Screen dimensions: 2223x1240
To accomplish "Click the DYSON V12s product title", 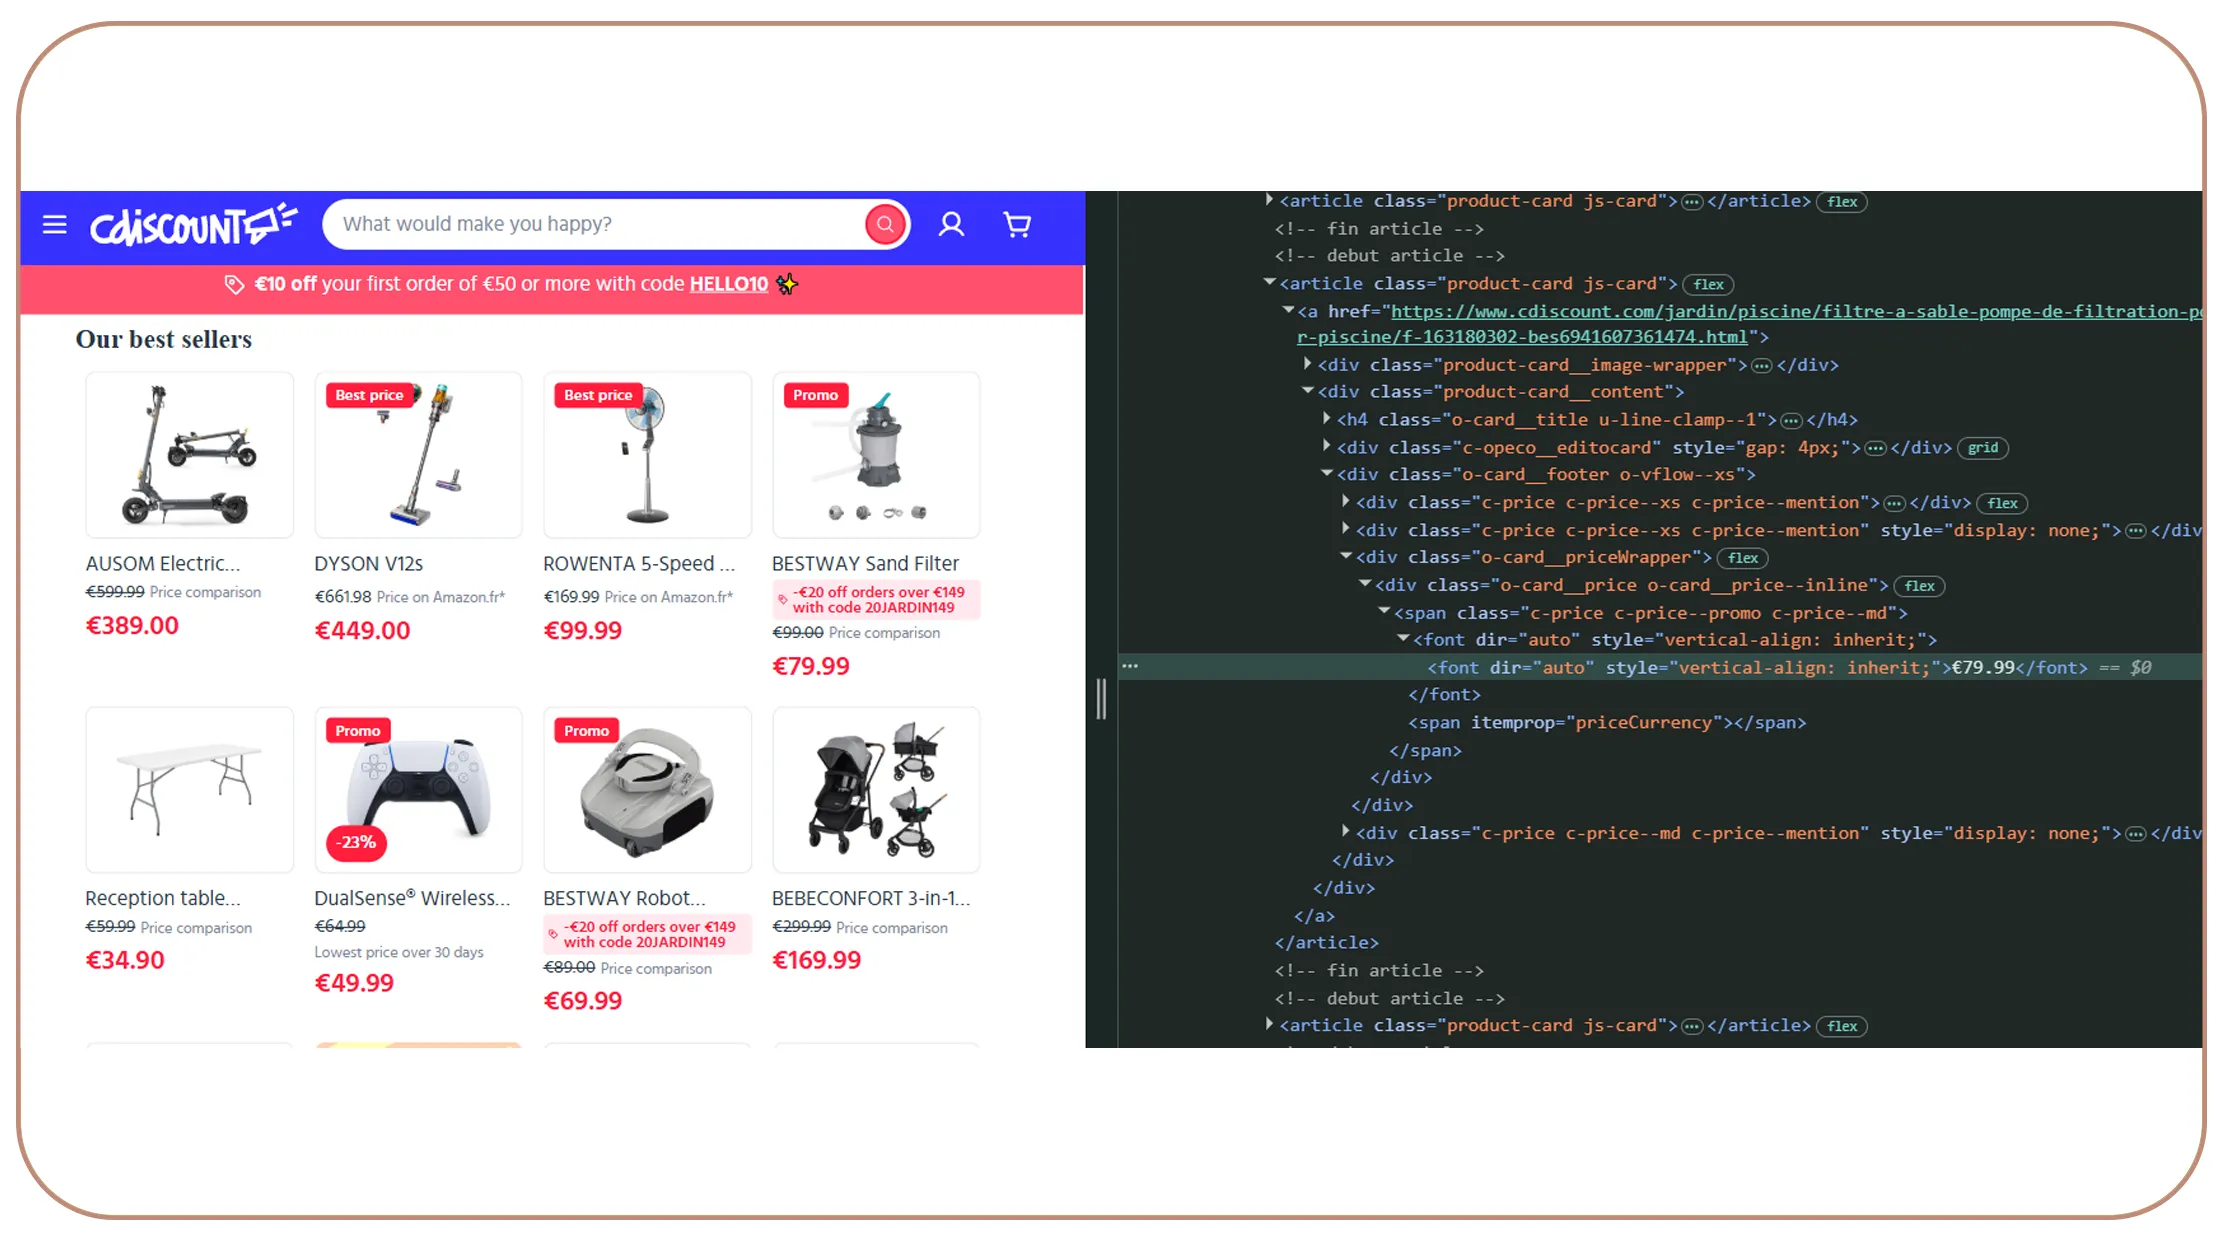I will click(x=369, y=564).
